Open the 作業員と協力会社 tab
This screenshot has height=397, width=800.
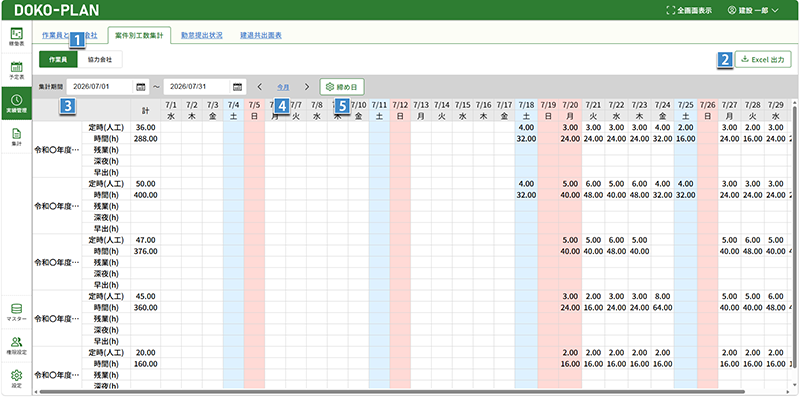[x=69, y=36]
